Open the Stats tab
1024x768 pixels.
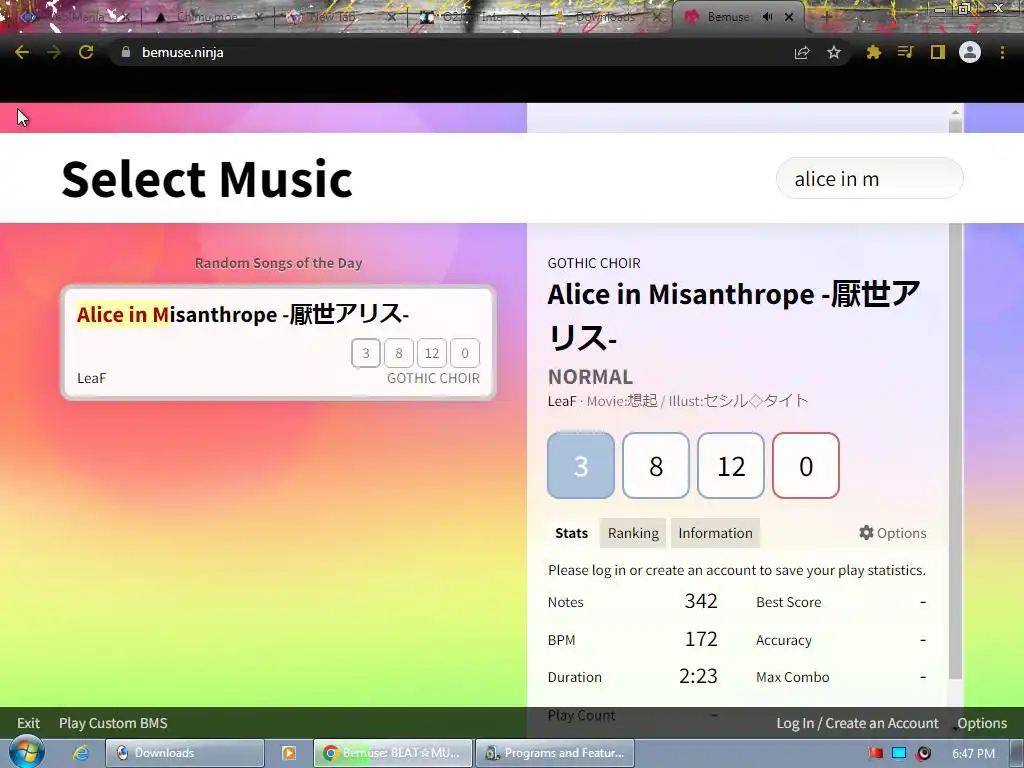click(x=571, y=533)
